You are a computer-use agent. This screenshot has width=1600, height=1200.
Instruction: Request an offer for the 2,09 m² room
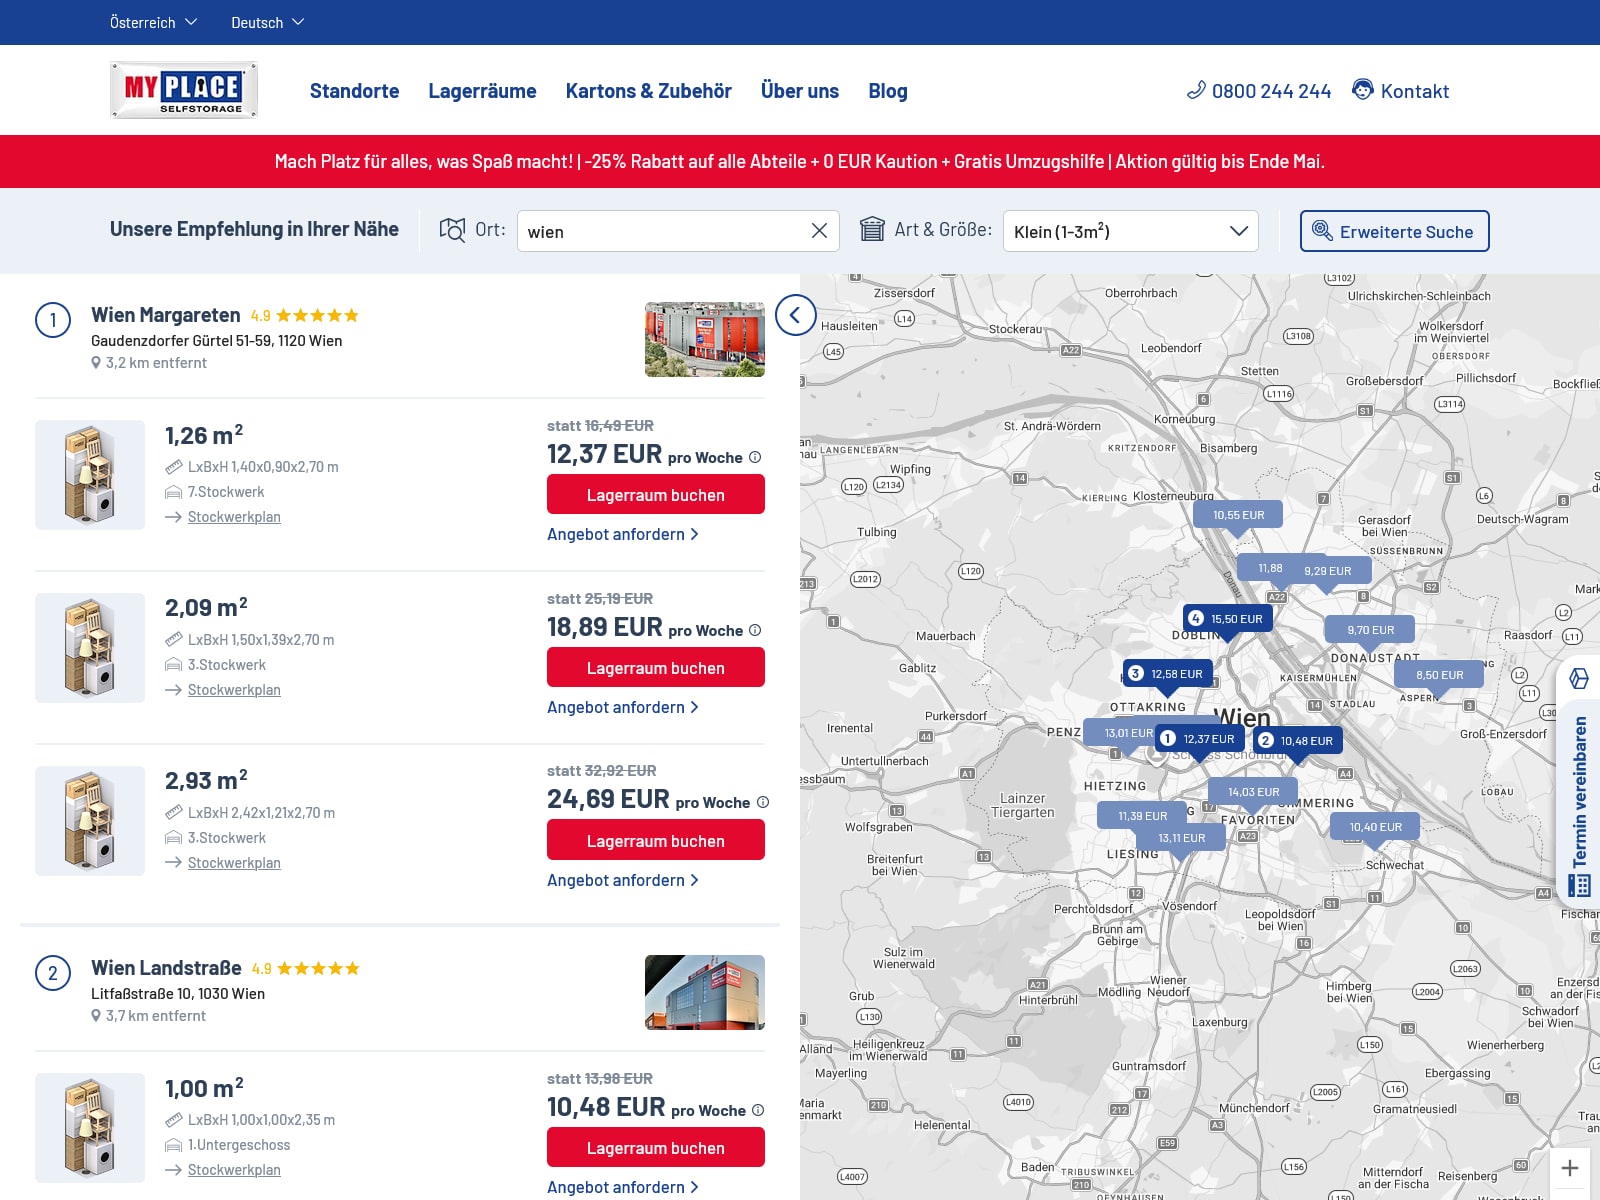click(x=623, y=707)
